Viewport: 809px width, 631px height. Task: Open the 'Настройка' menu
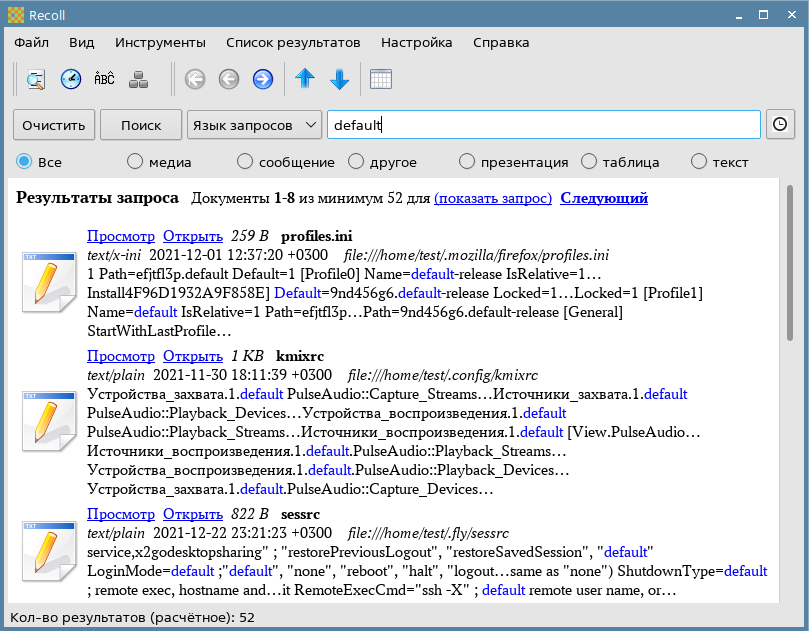tap(416, 43)
